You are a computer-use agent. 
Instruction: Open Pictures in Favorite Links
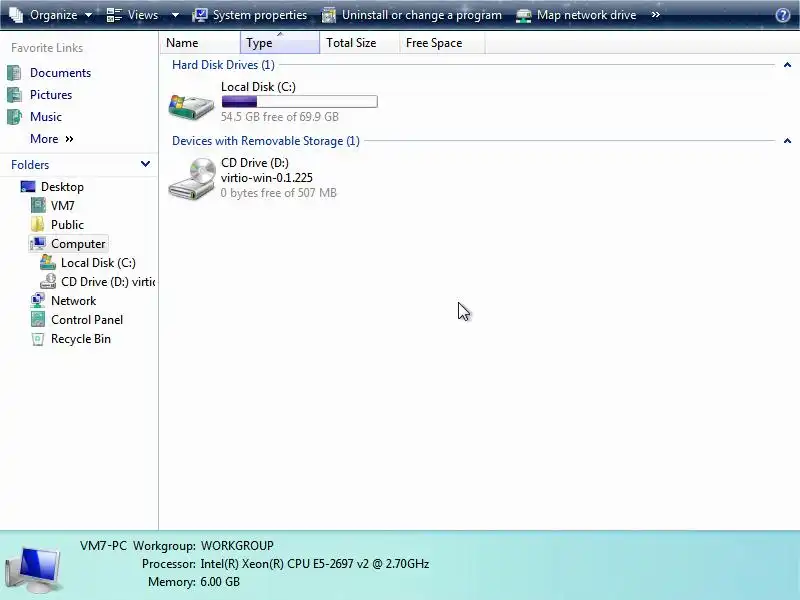click(x=51, y=95)
